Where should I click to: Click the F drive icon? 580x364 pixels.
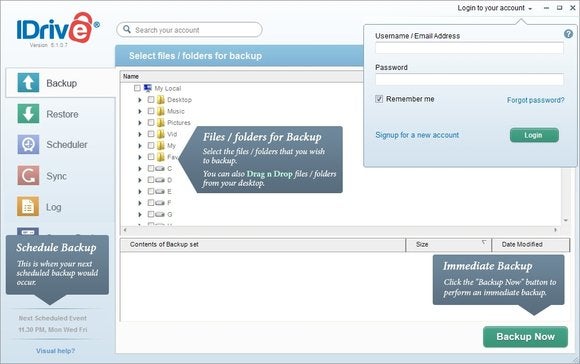coord(160,203)
